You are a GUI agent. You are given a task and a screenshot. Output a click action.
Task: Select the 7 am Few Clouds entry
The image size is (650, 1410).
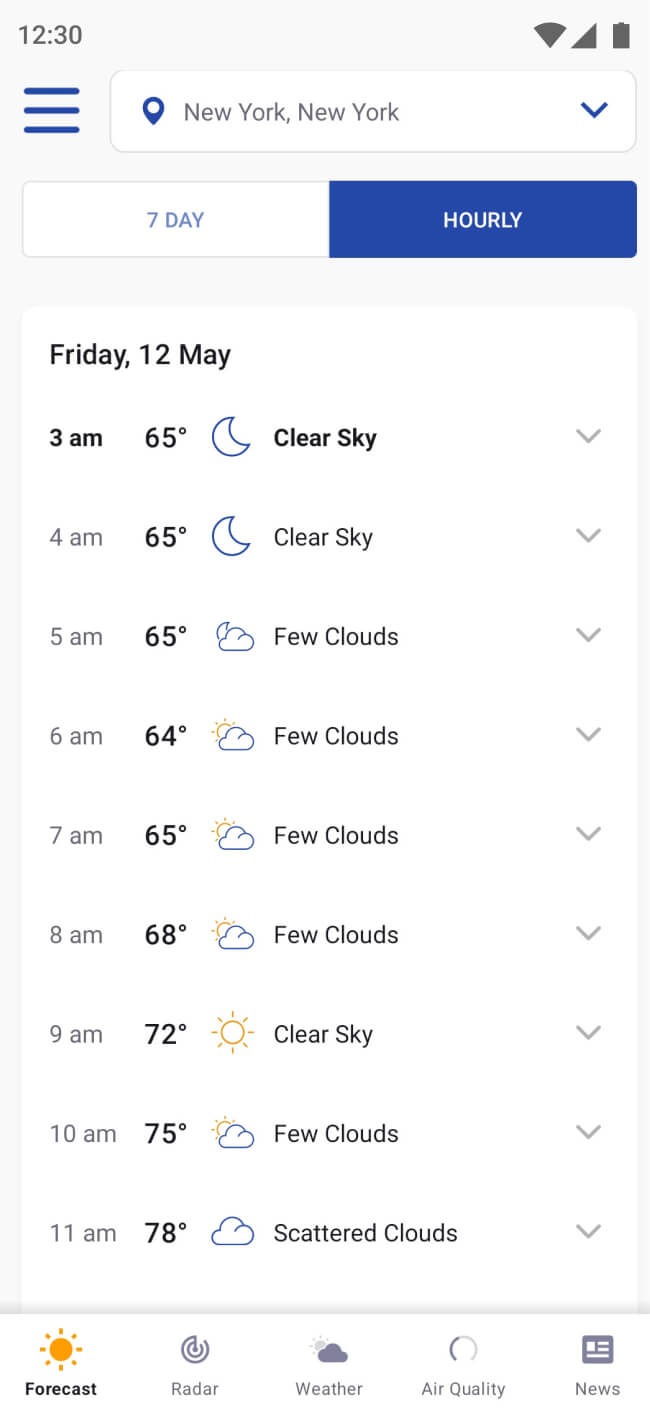point(329,835)
